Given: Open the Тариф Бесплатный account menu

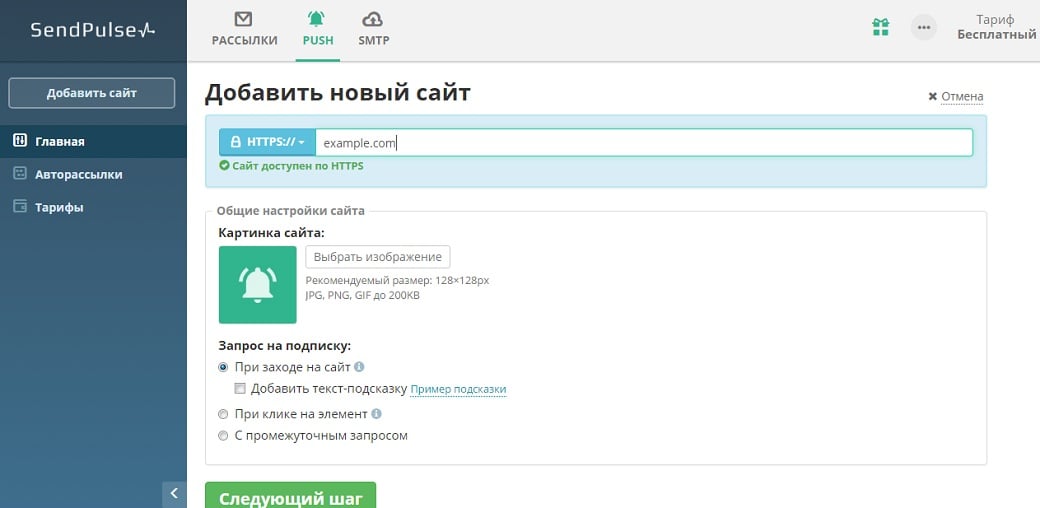Looking at the screenshot, I should 995,27.
